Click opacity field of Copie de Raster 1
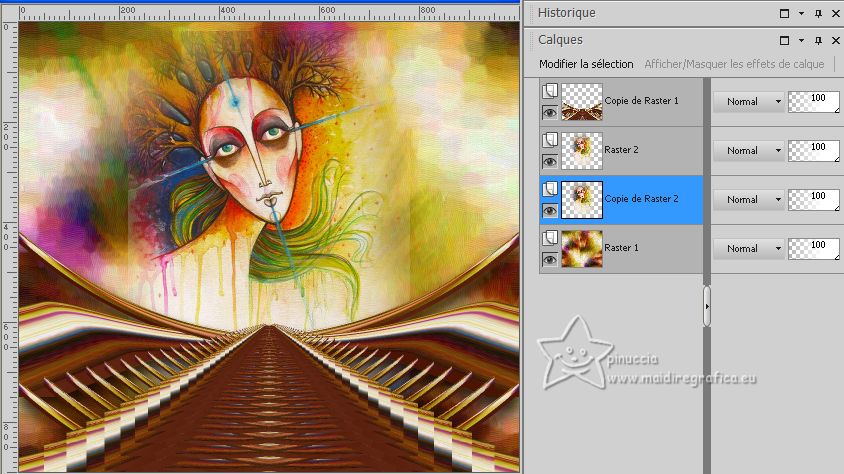 tap(813, 102)
